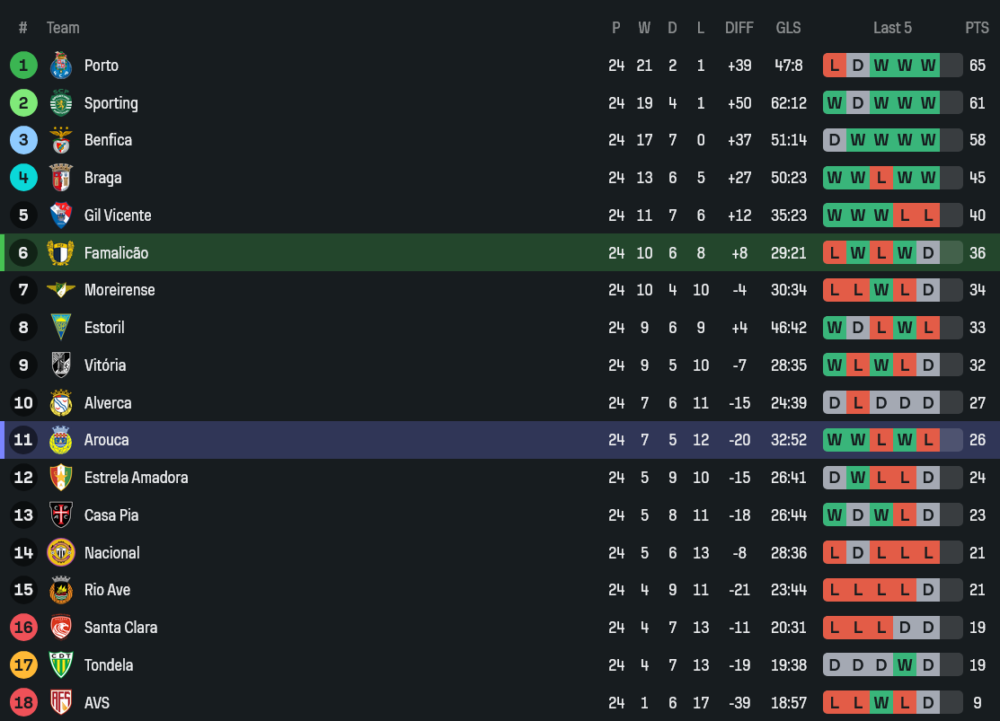Select the Last 5 column header

tap(892, 28)
